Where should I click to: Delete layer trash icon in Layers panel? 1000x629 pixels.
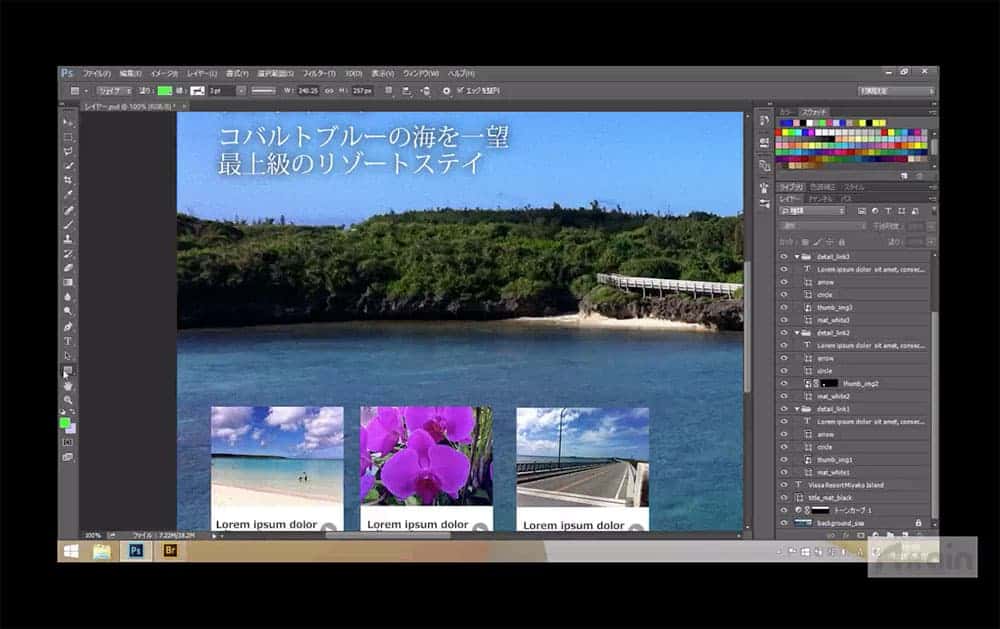pos(920,535)
